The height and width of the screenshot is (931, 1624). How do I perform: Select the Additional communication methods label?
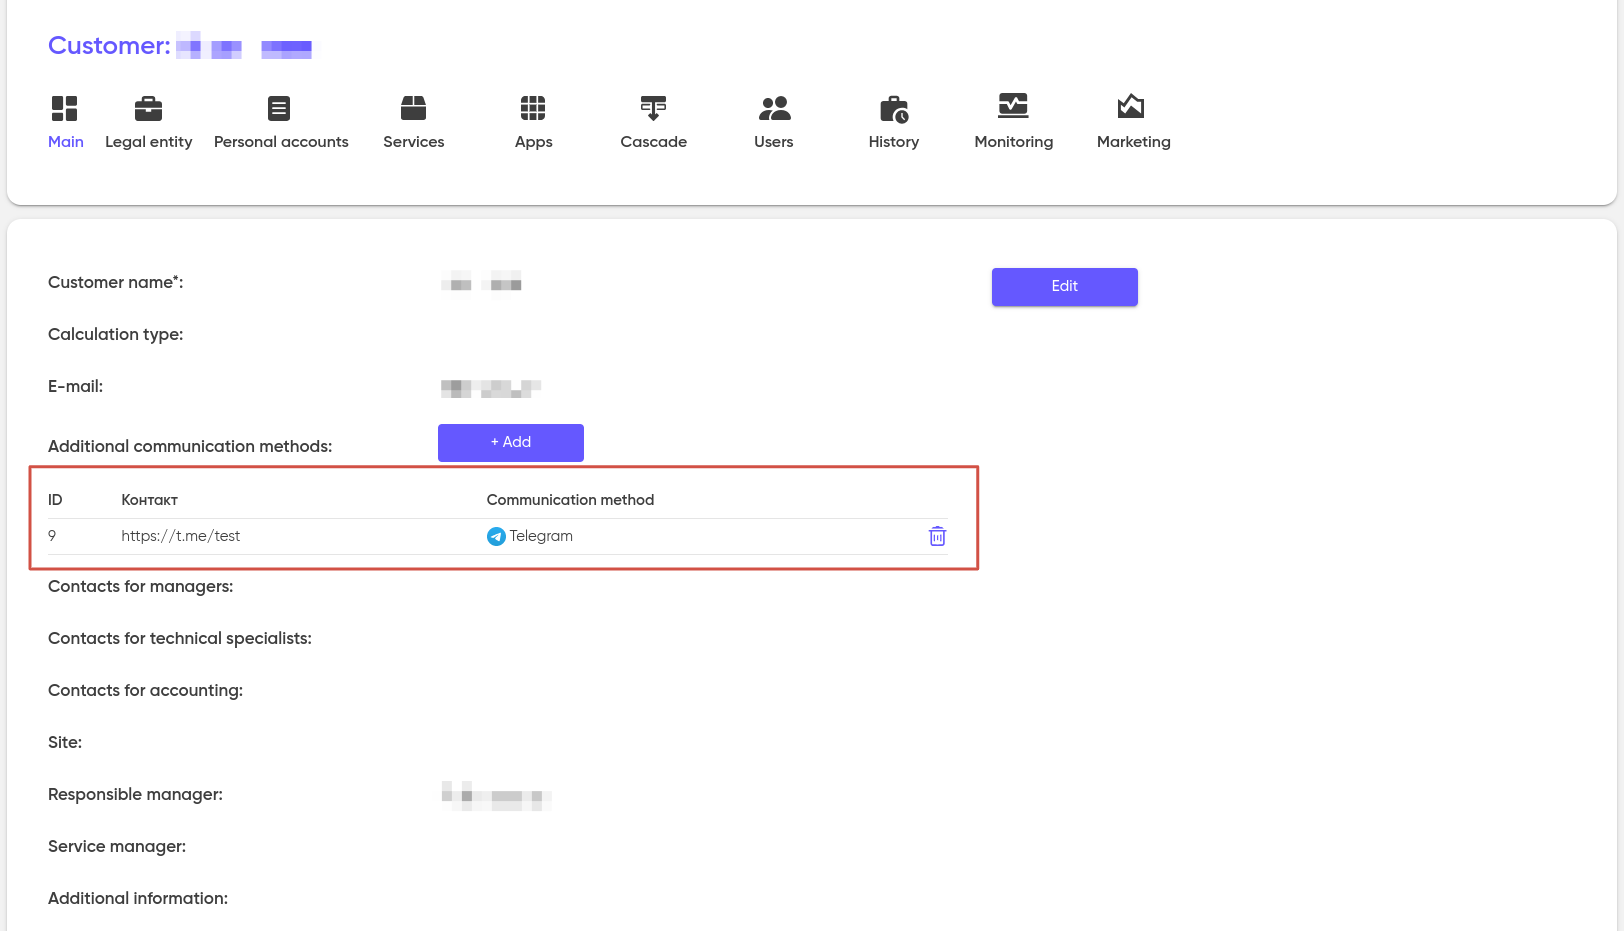click(x=190, y=447)
